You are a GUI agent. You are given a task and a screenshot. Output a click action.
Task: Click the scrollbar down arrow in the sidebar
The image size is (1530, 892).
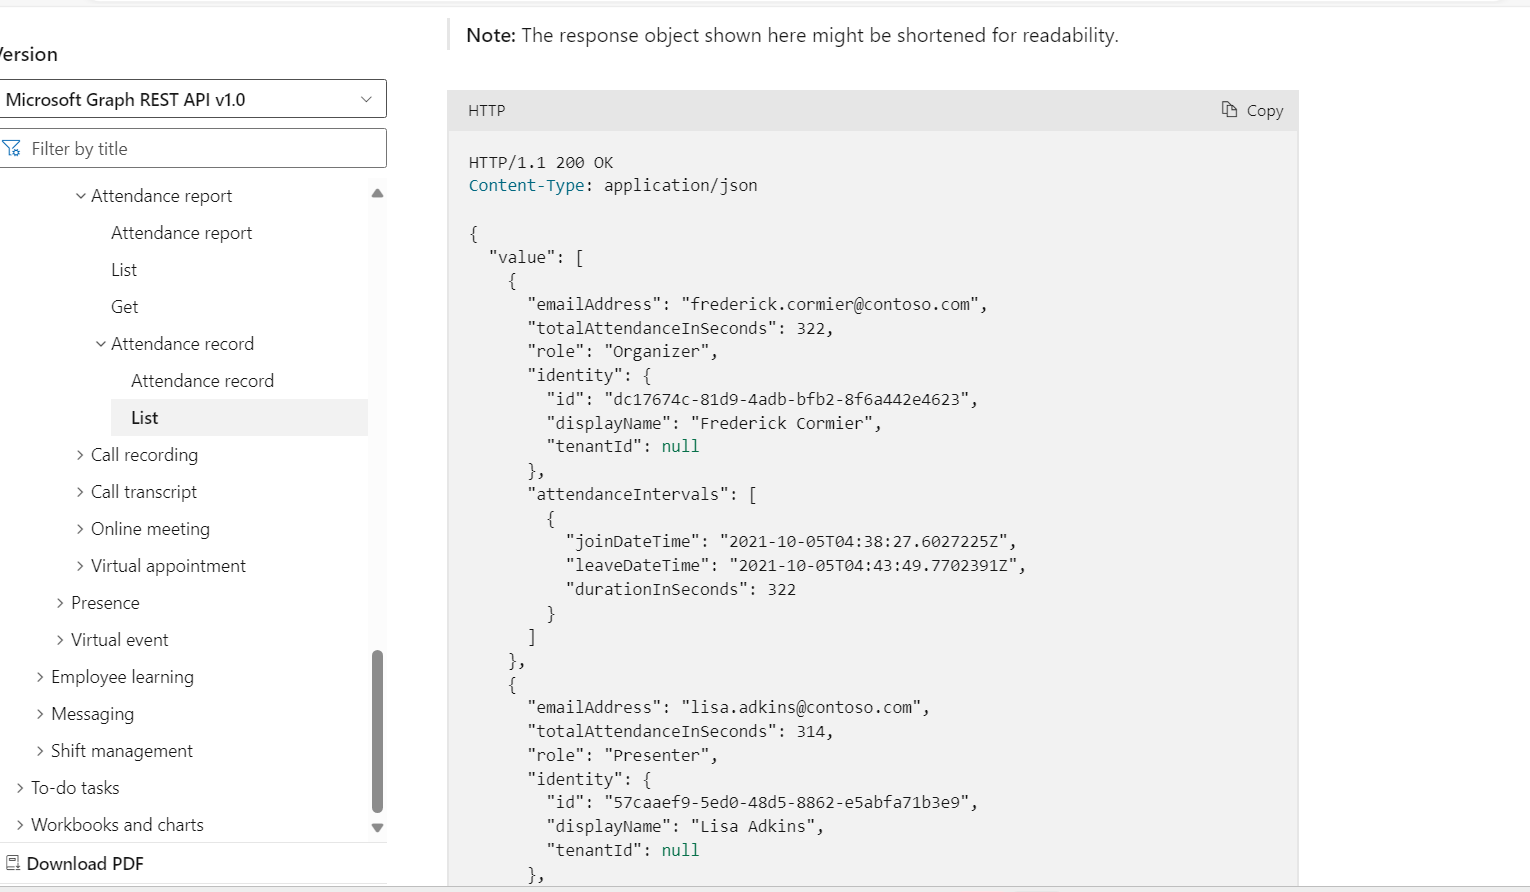pos(377,828)
